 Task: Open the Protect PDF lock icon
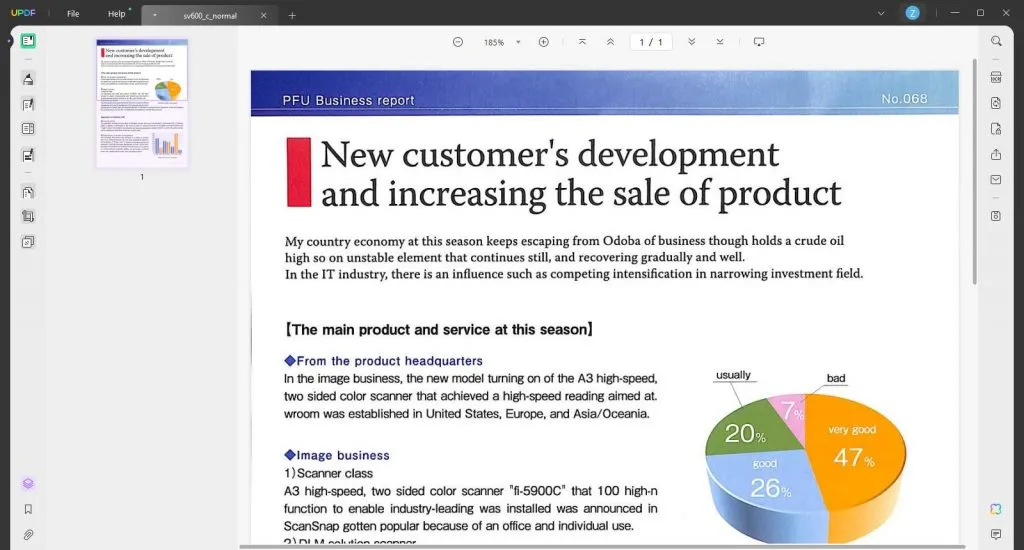[x=996, y=129]
